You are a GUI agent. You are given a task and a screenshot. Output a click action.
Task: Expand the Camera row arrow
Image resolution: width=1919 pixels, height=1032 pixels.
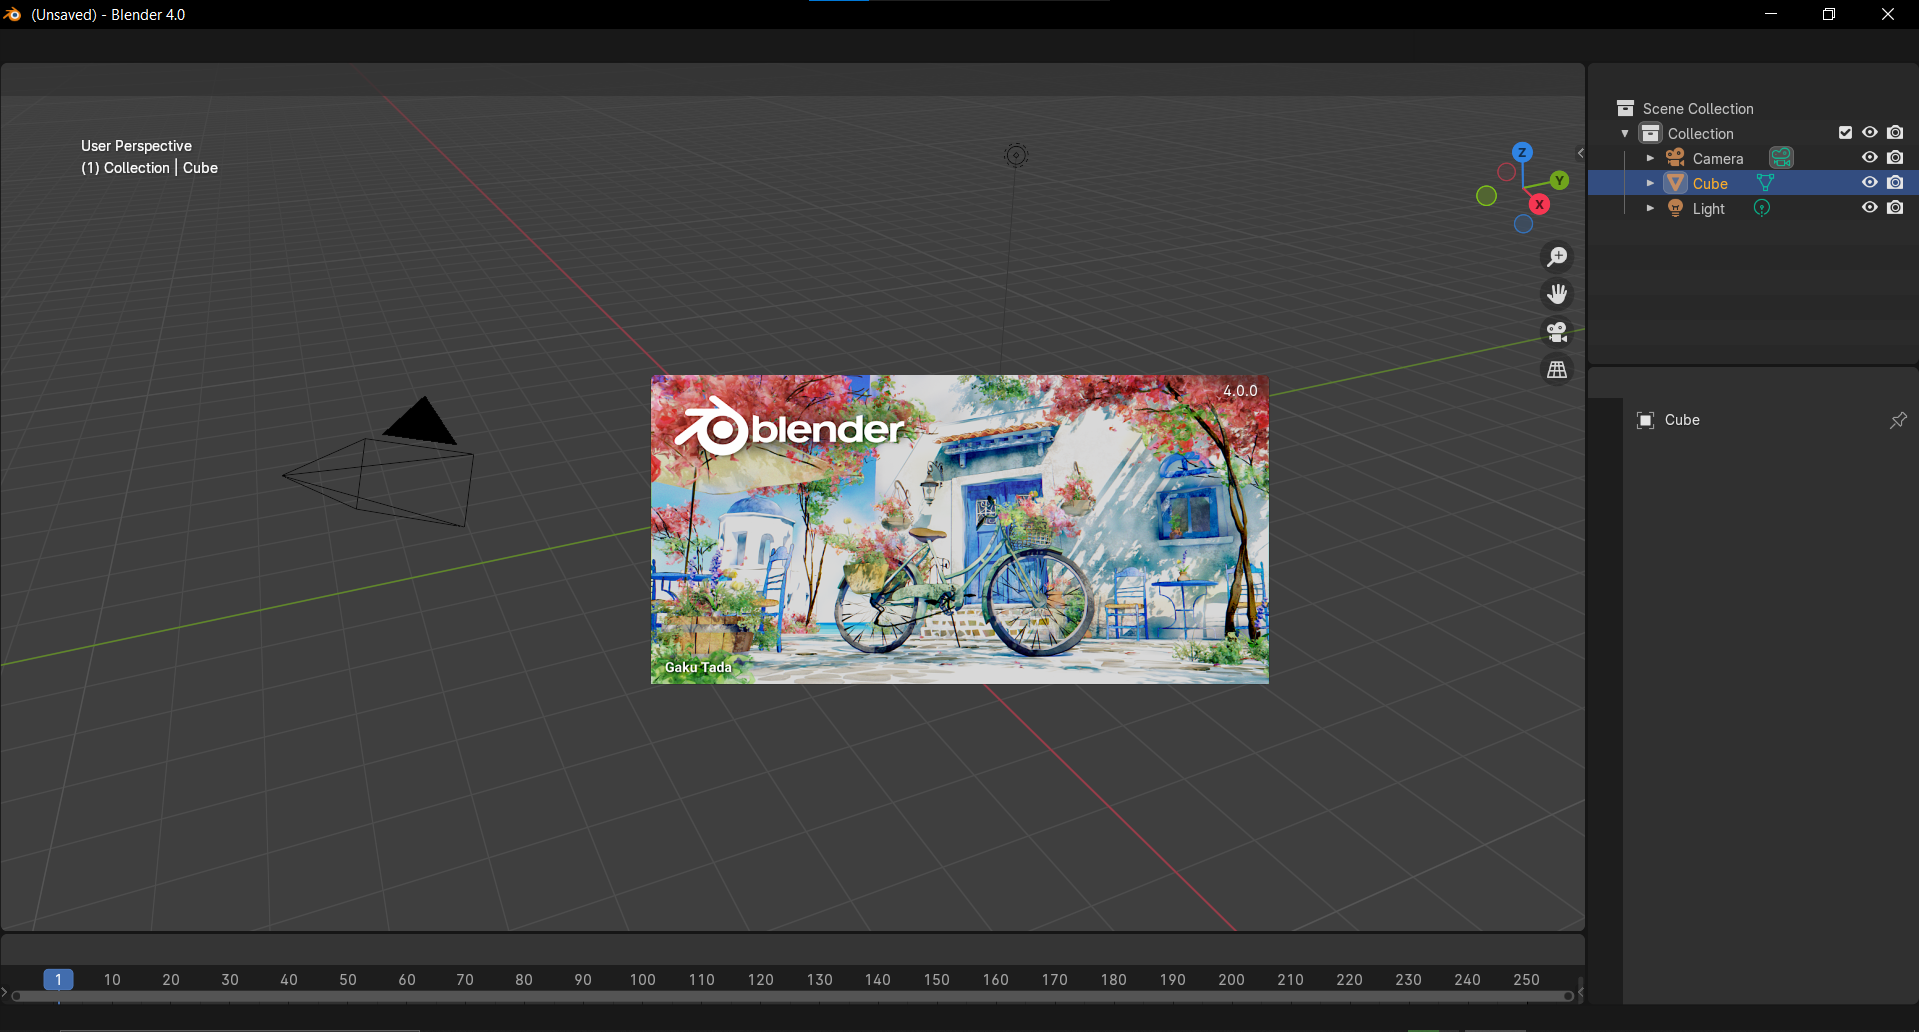pyautogui.click(x=1650, y=158)
